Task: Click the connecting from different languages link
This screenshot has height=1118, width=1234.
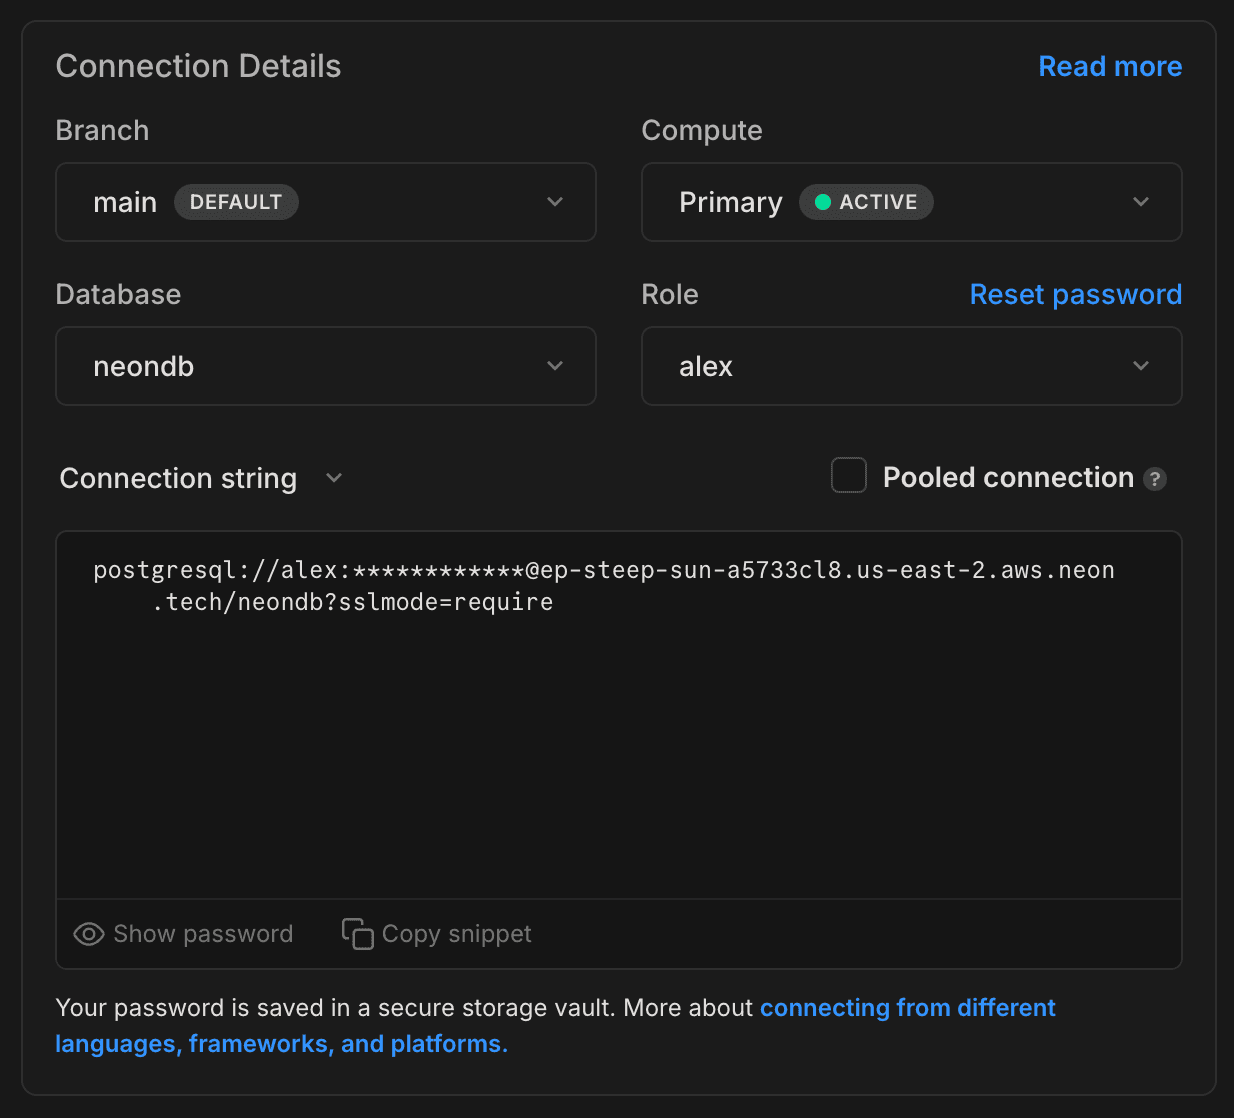Action: point(908,1008)
